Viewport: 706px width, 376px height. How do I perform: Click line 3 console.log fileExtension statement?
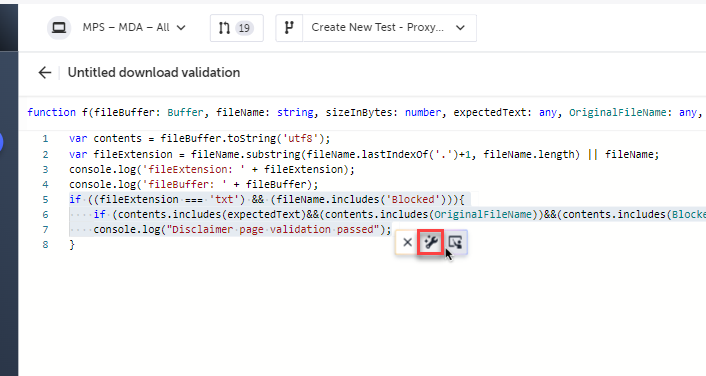[x=212, y=169]
